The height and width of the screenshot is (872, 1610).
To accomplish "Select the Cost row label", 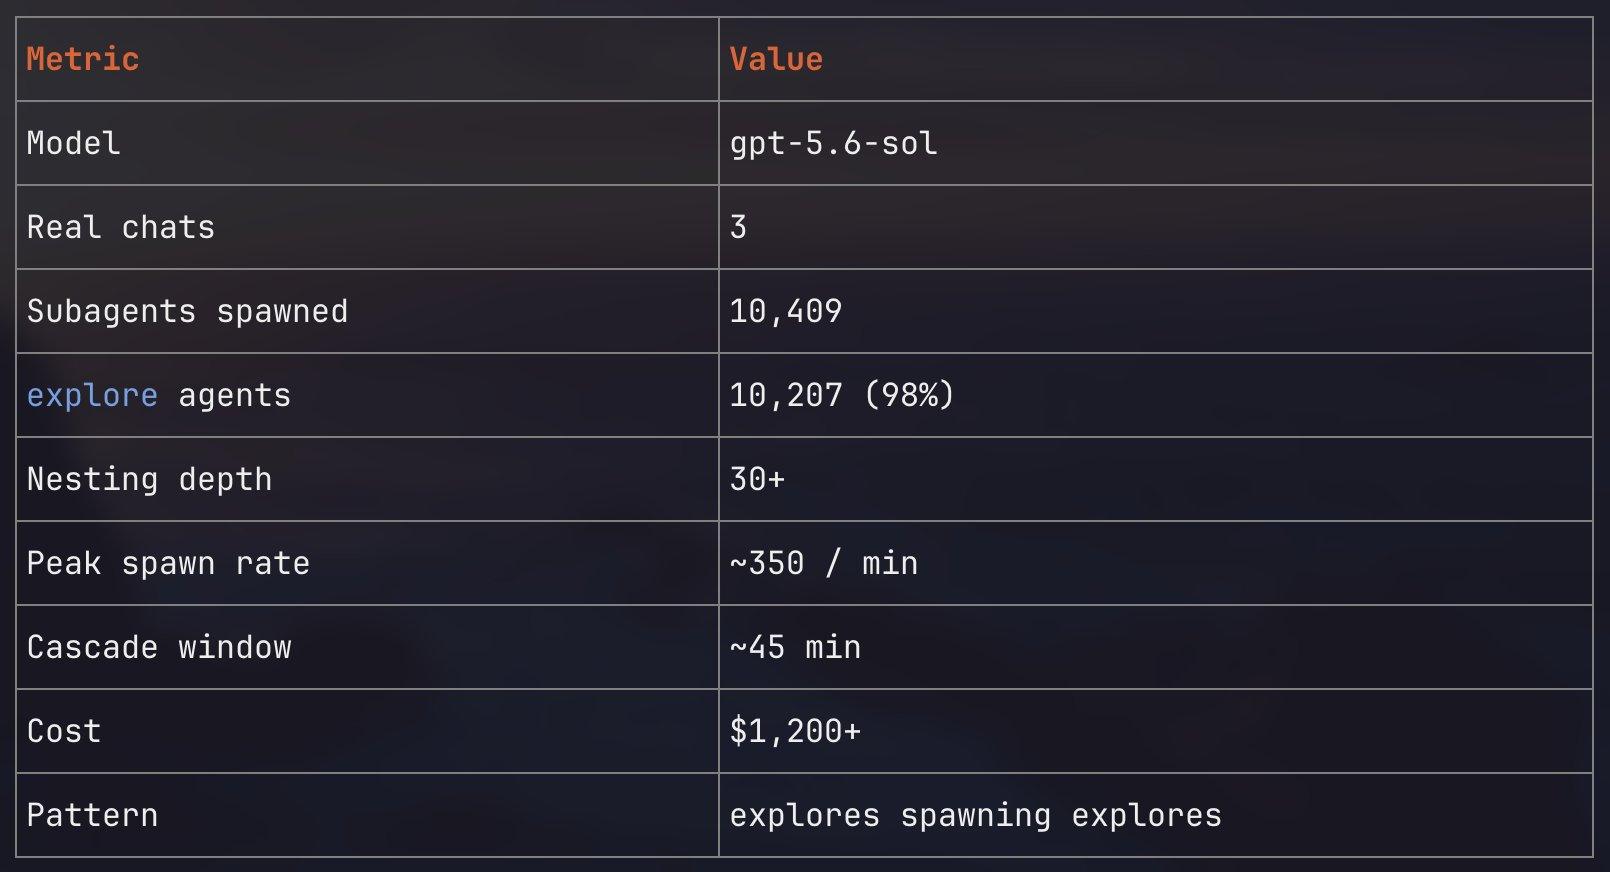I will coord(64,731).
